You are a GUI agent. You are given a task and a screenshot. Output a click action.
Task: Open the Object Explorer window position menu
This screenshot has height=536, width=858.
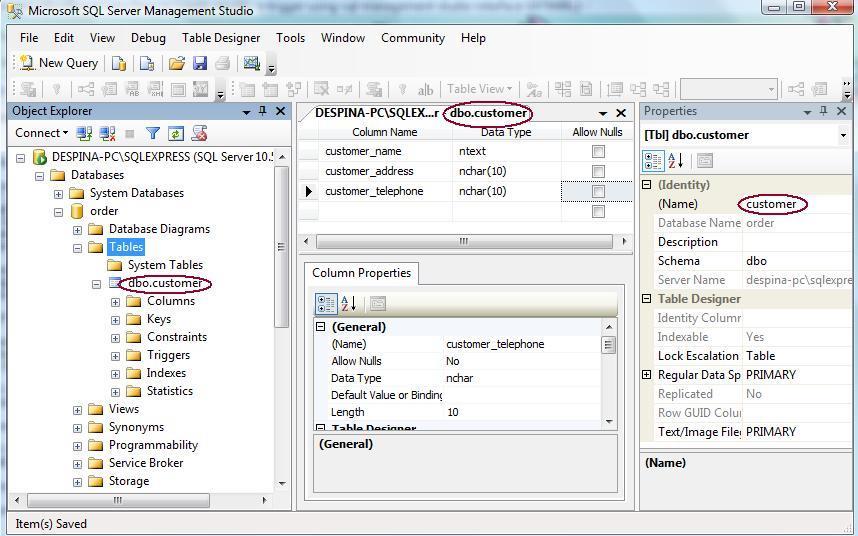(x=246, y=112)
